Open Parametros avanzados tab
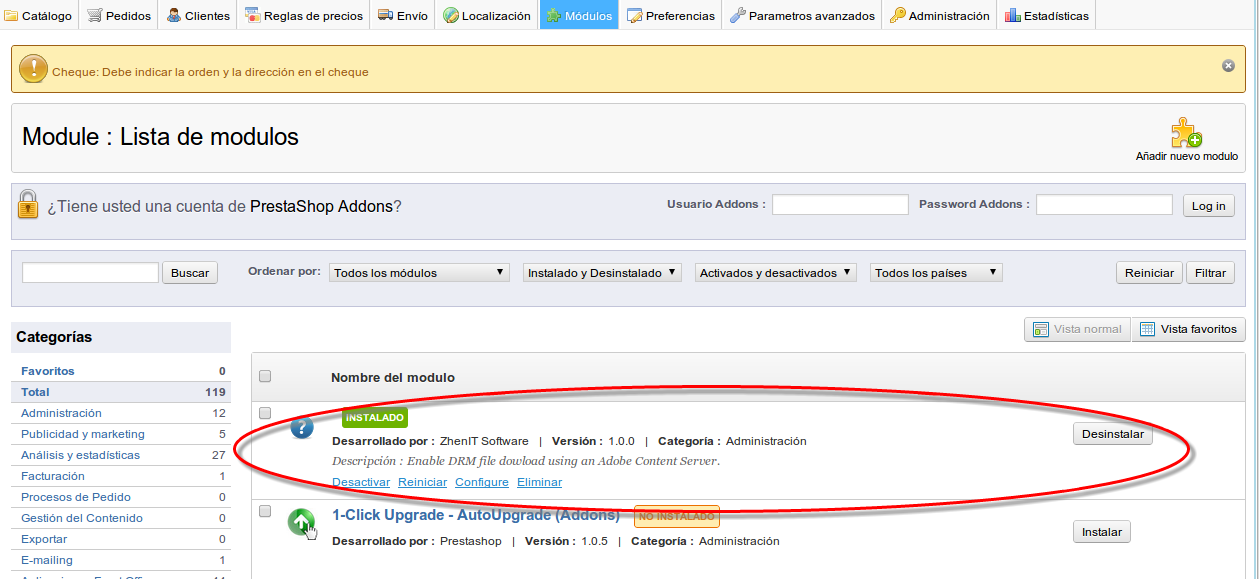Image resolution: width=1259 pixels, height=579 pixels. coord(803,15)
